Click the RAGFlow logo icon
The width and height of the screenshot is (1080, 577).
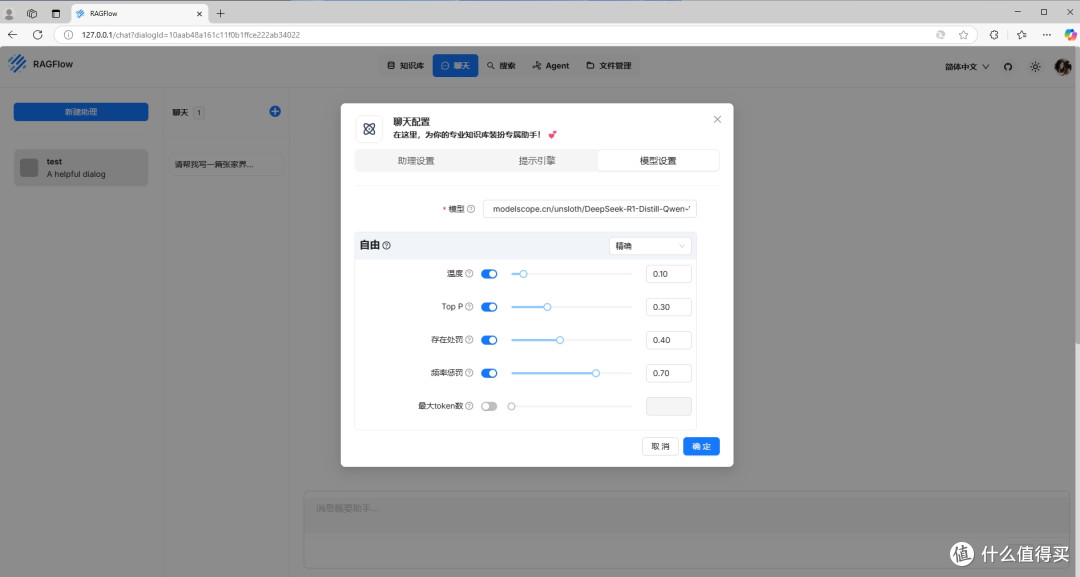coord(17,64)
